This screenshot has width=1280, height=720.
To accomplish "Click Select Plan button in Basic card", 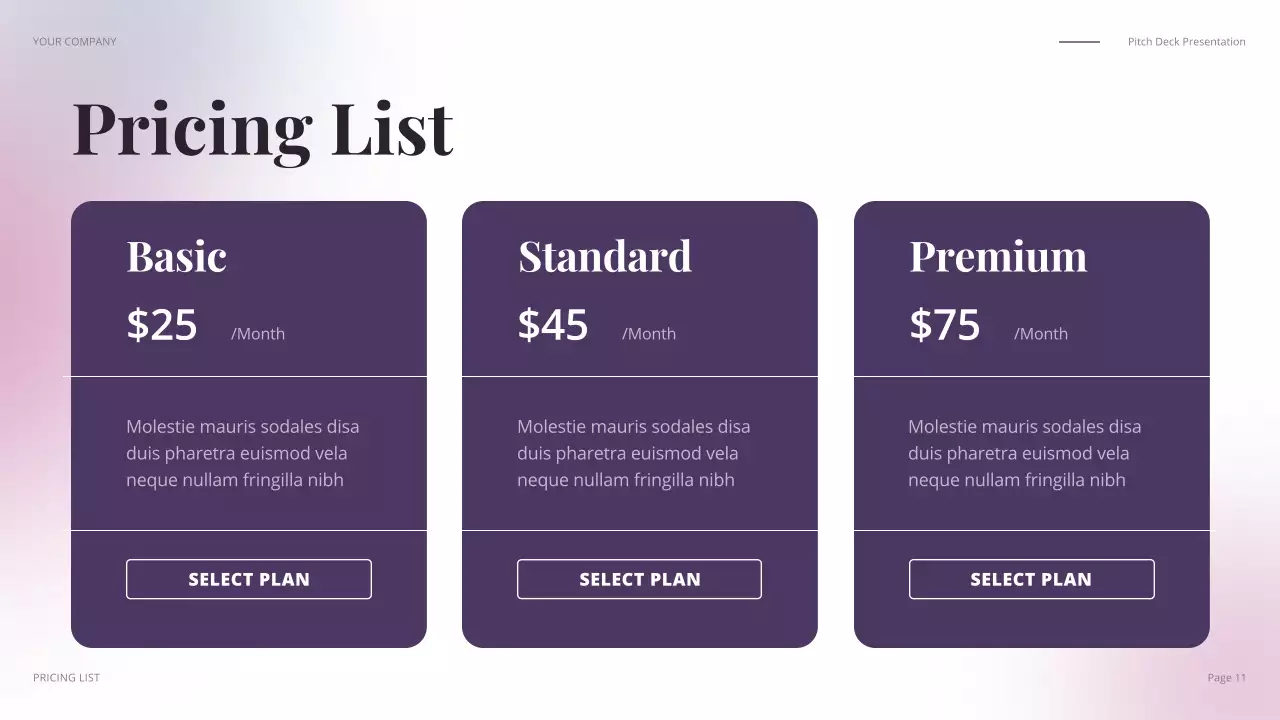I will (249, 579).
